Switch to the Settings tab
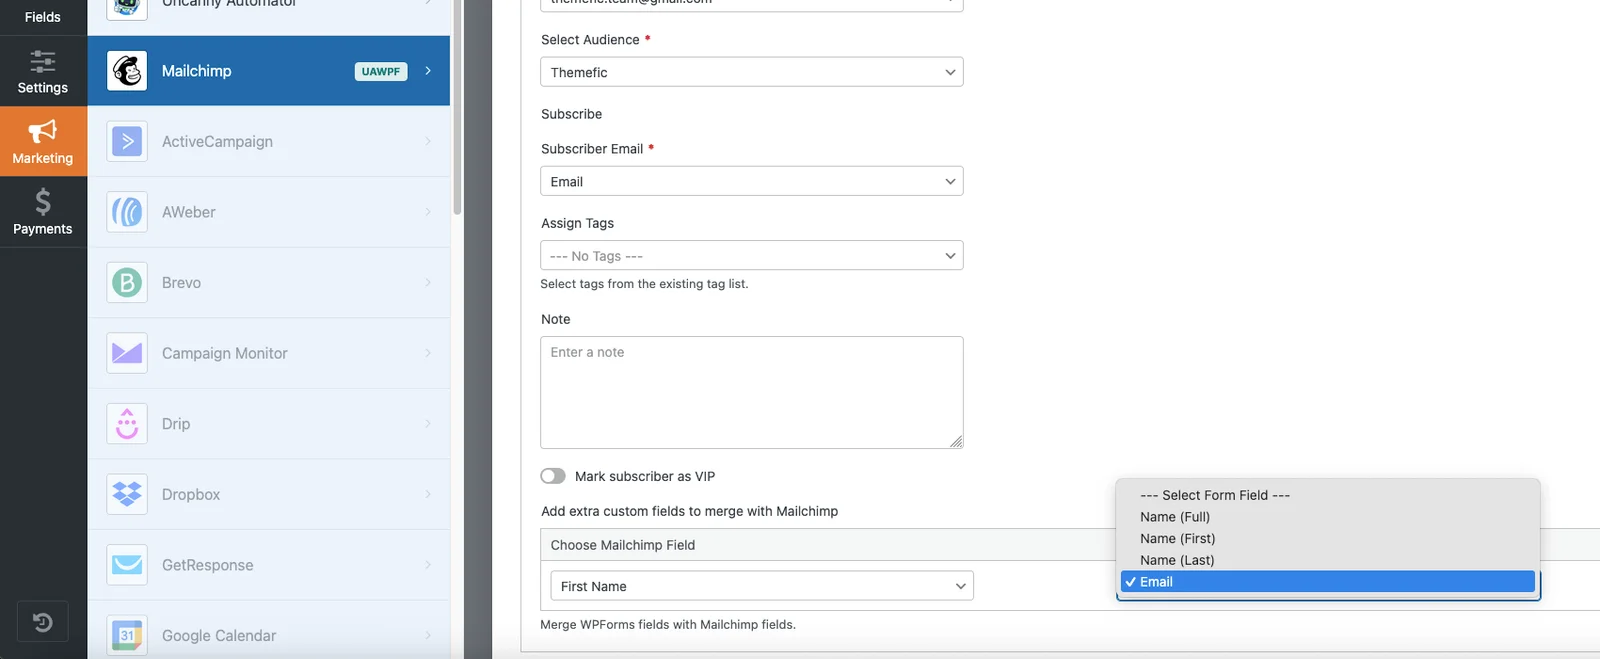Screen dimensions: 1600x659 43,71
